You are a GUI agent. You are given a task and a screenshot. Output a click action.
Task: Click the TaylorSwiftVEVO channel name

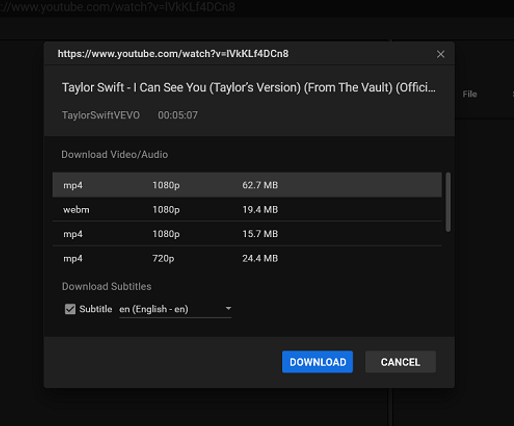pos(101,115)
